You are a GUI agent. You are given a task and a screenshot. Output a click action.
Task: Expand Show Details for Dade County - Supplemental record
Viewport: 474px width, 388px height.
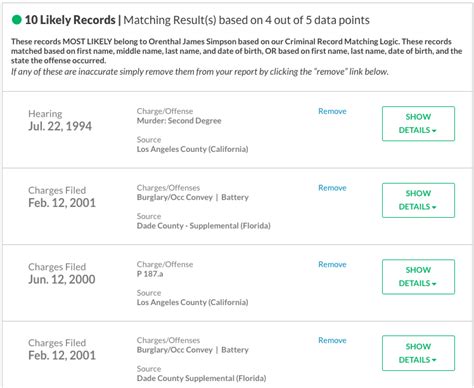[418, 200]
